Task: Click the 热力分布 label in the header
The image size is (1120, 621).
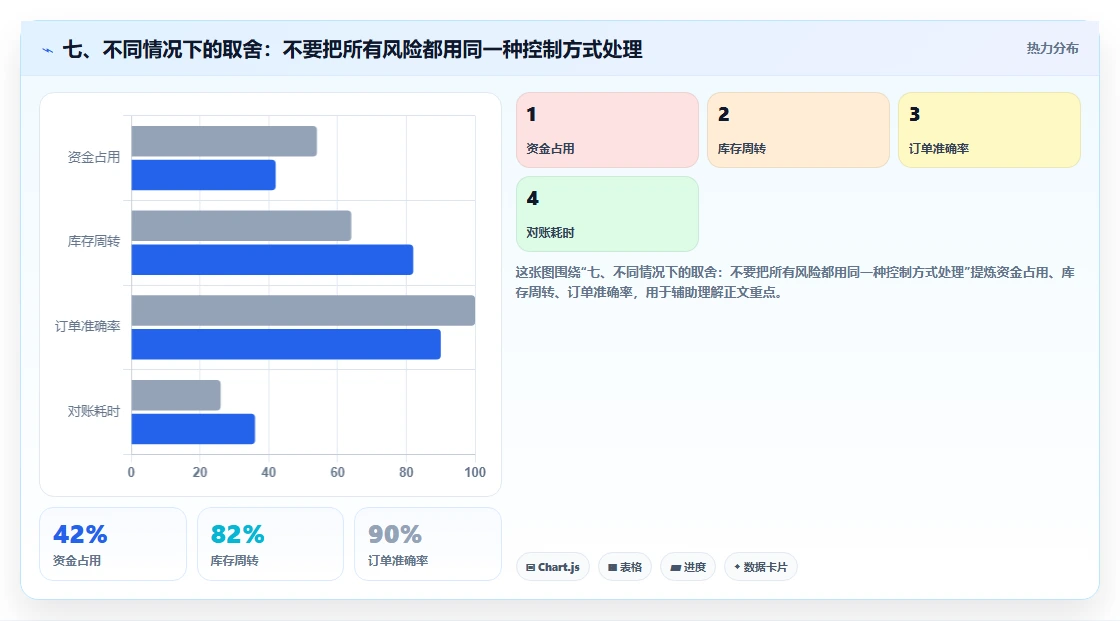Action: click(x=1052, y=49)
